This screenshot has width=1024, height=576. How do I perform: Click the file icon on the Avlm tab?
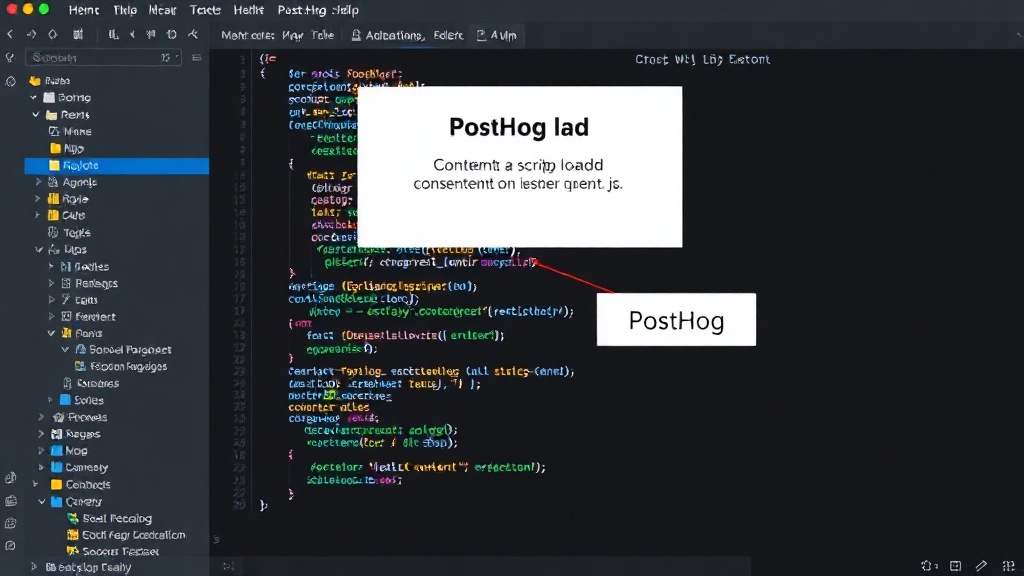(x=481, y=35)
